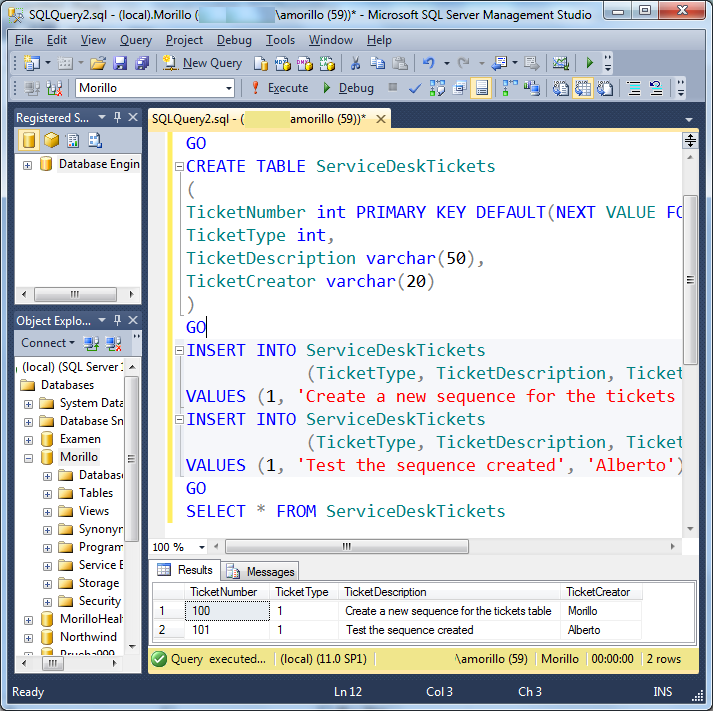Expand the Tables folder under Morillo

click(47, 494)
